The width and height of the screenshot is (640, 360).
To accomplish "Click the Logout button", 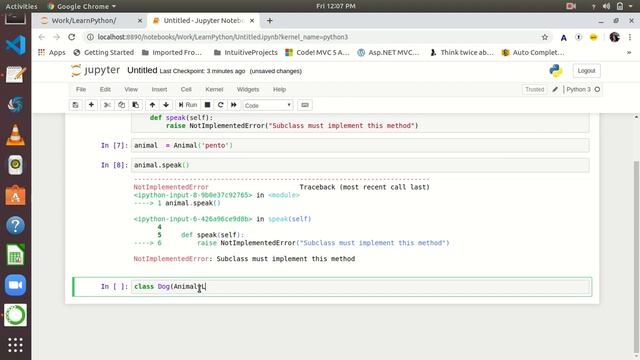I will 587,71.
